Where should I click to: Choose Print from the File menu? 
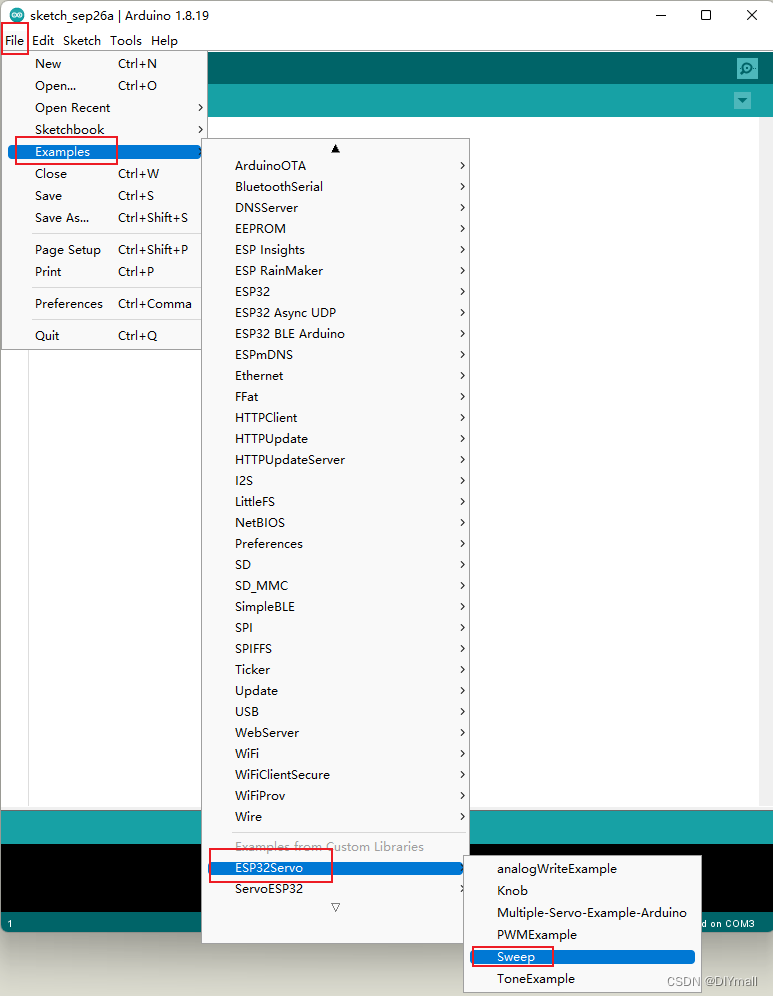point(105,272)
